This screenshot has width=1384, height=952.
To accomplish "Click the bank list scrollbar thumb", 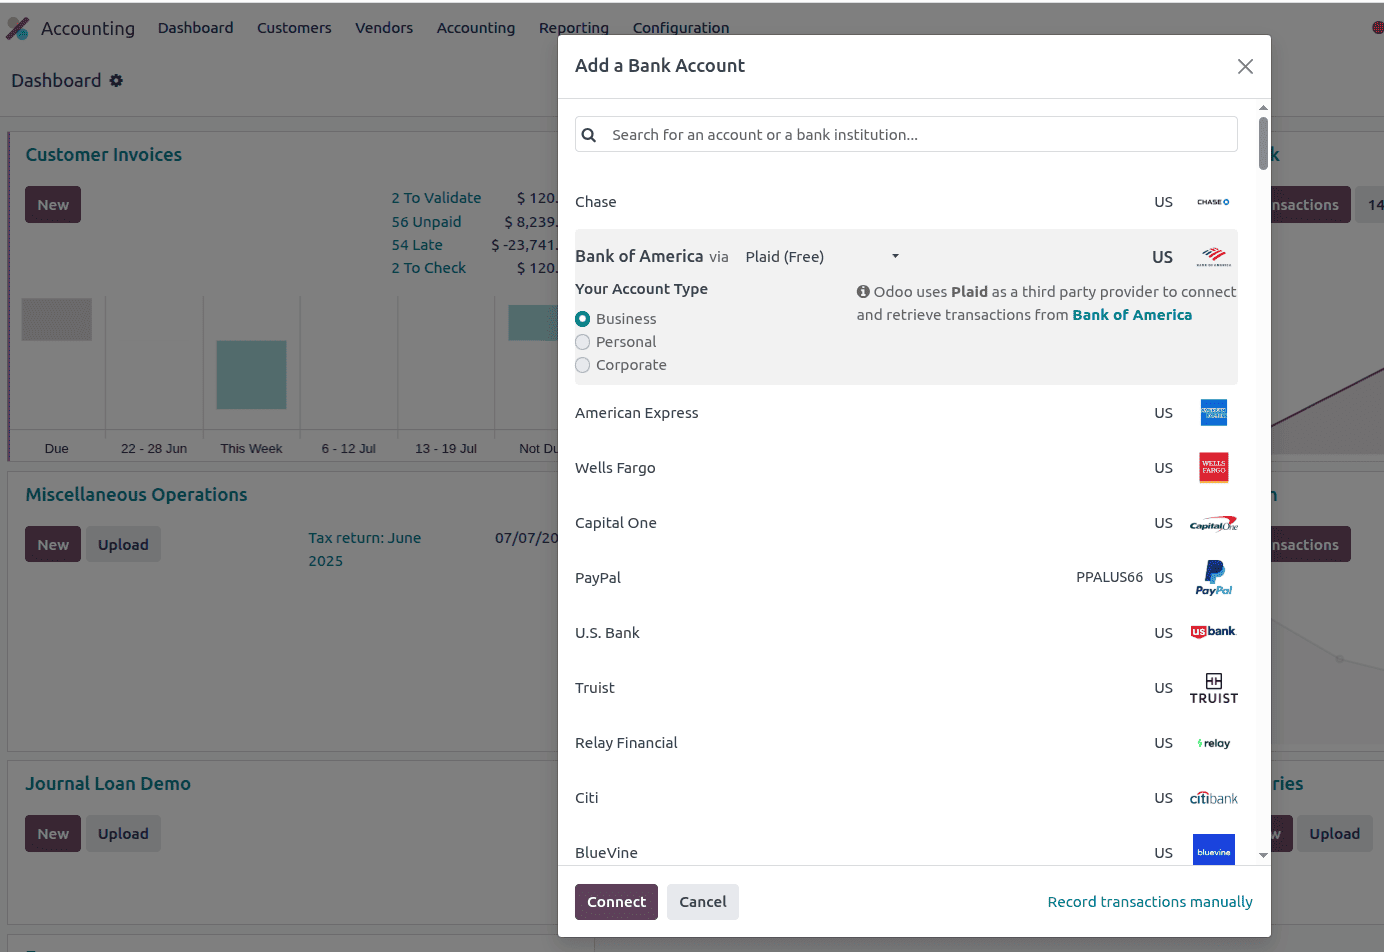I will (1263, 144).
